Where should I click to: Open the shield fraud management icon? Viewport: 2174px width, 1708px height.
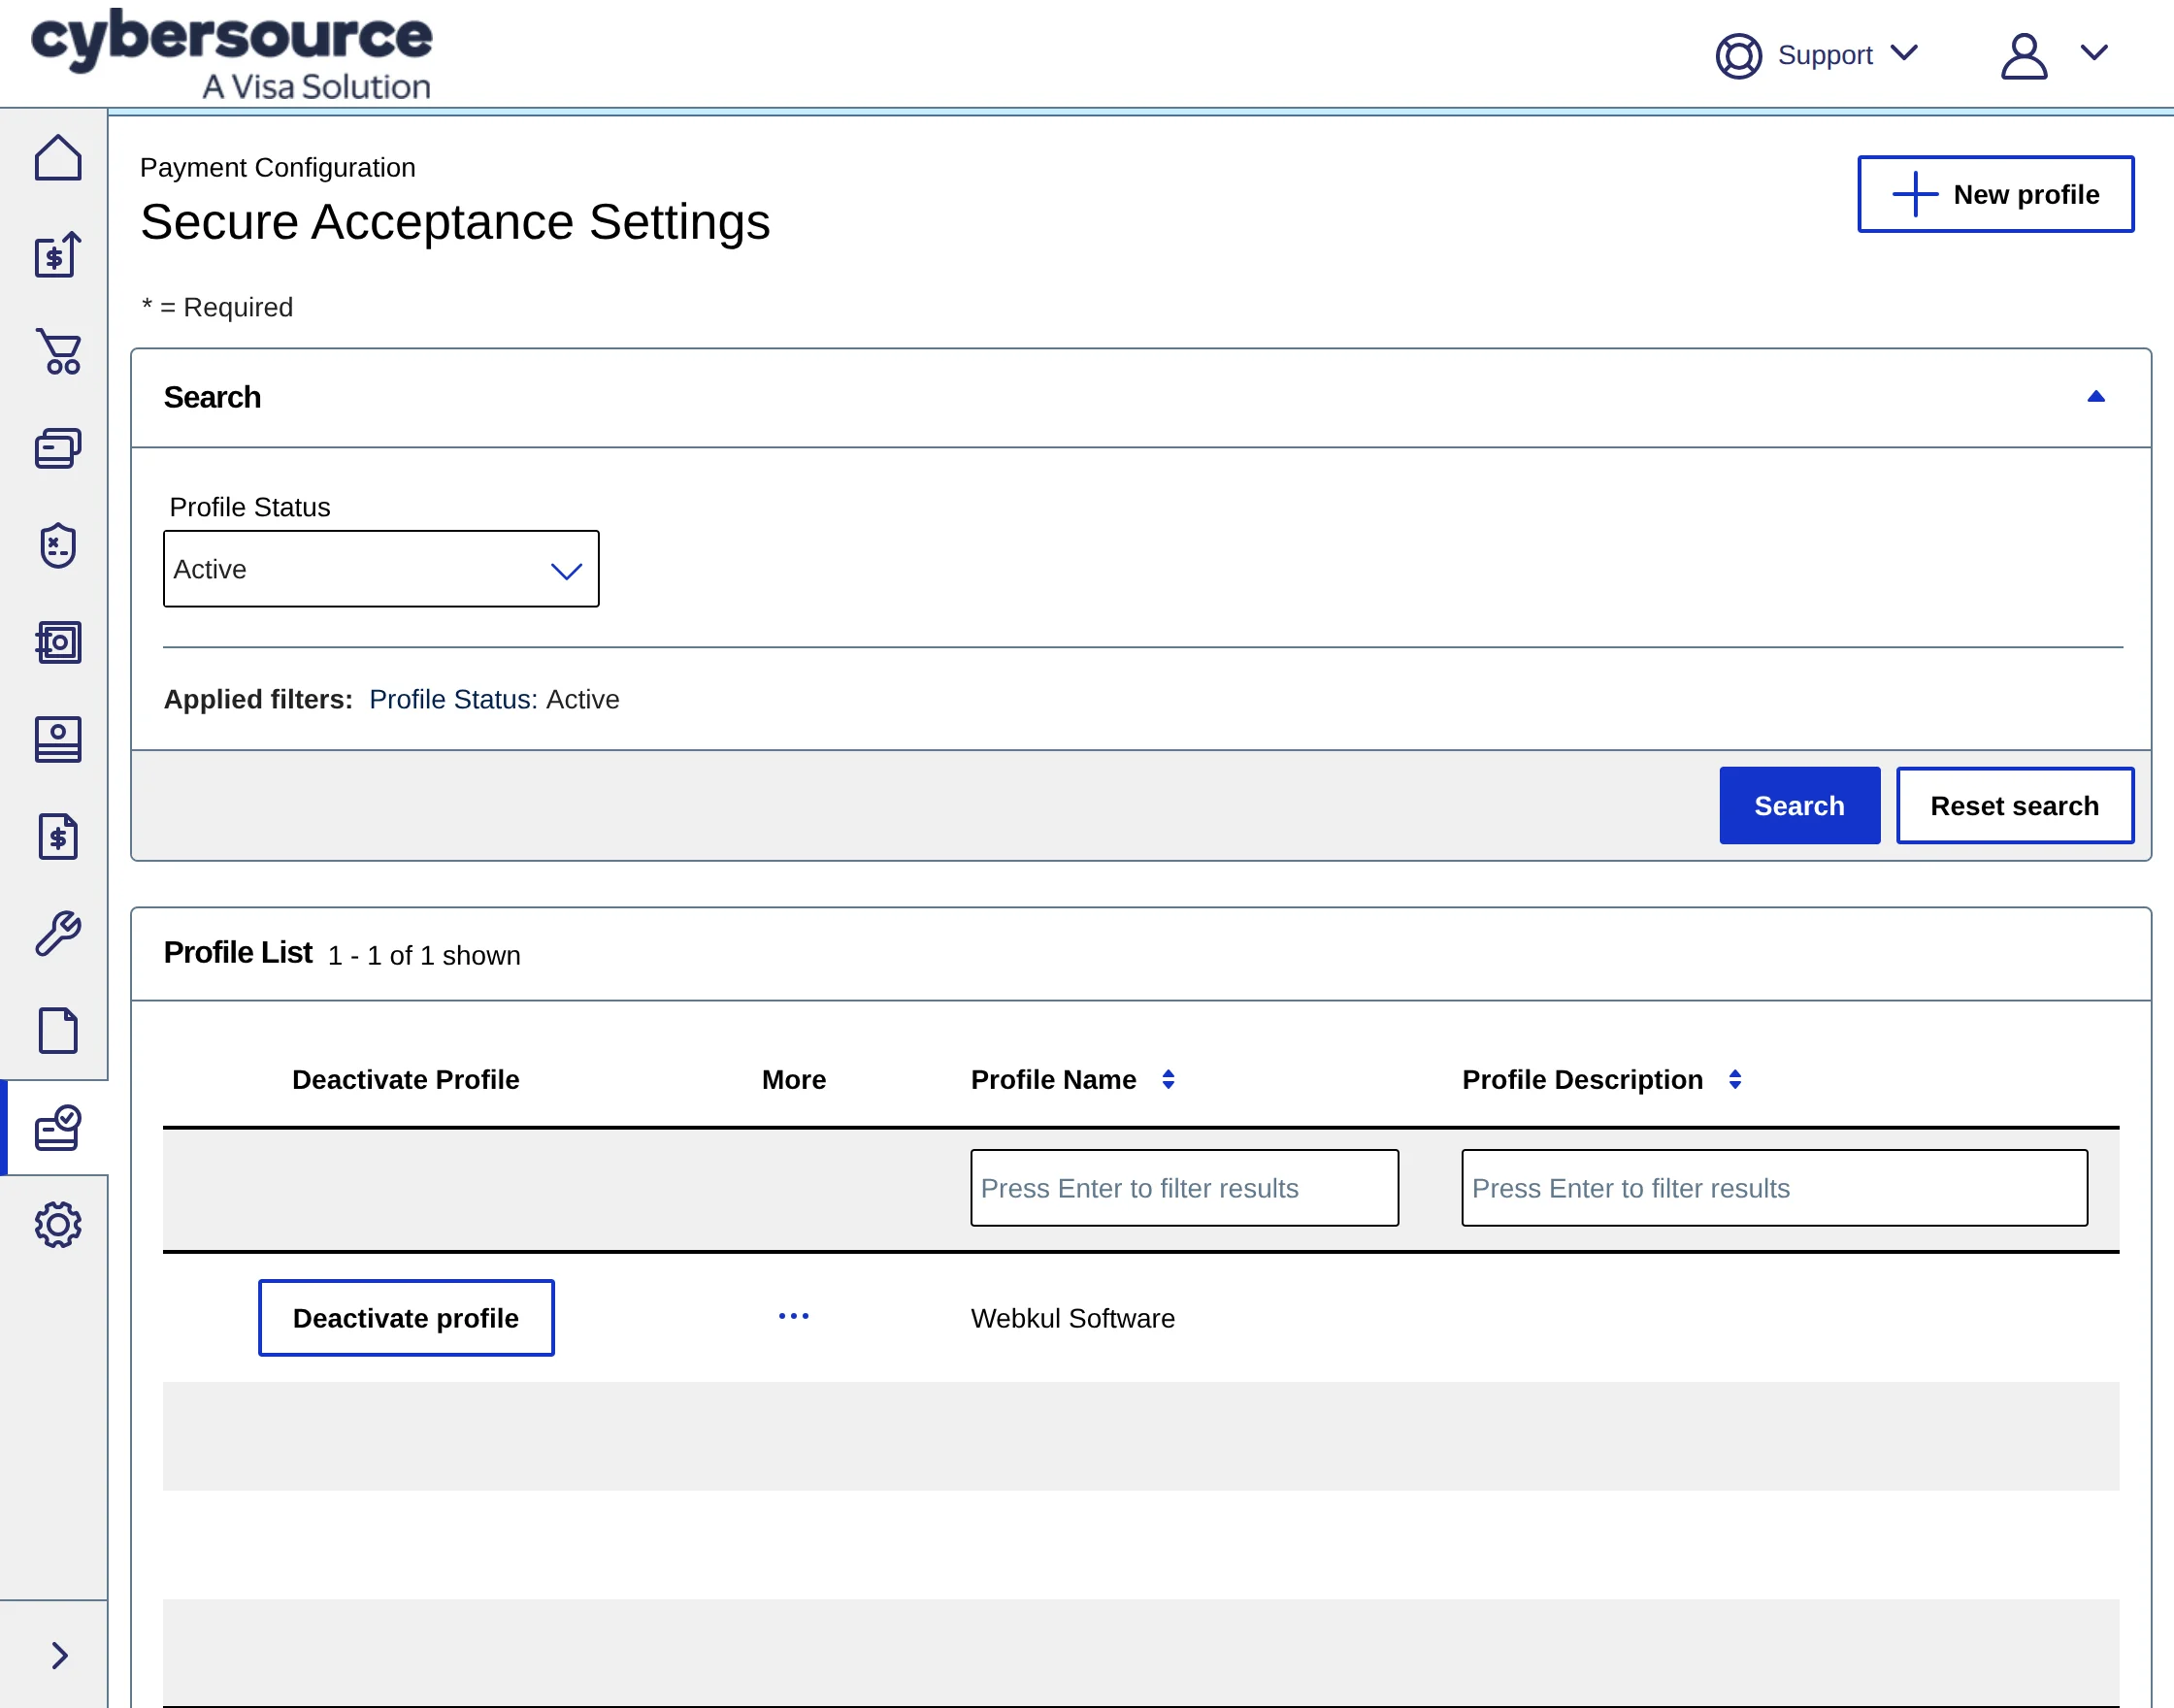pos(58,545)
